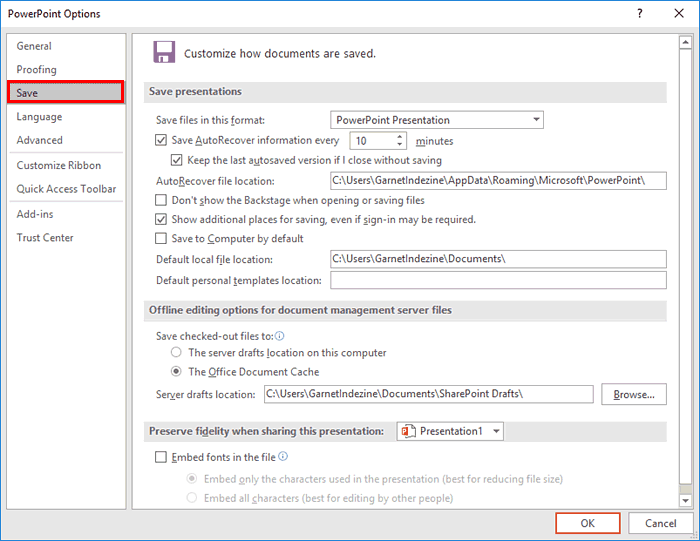
Task: Close the PowerPoint Options dialog
Action: click(x=679, y=13)
